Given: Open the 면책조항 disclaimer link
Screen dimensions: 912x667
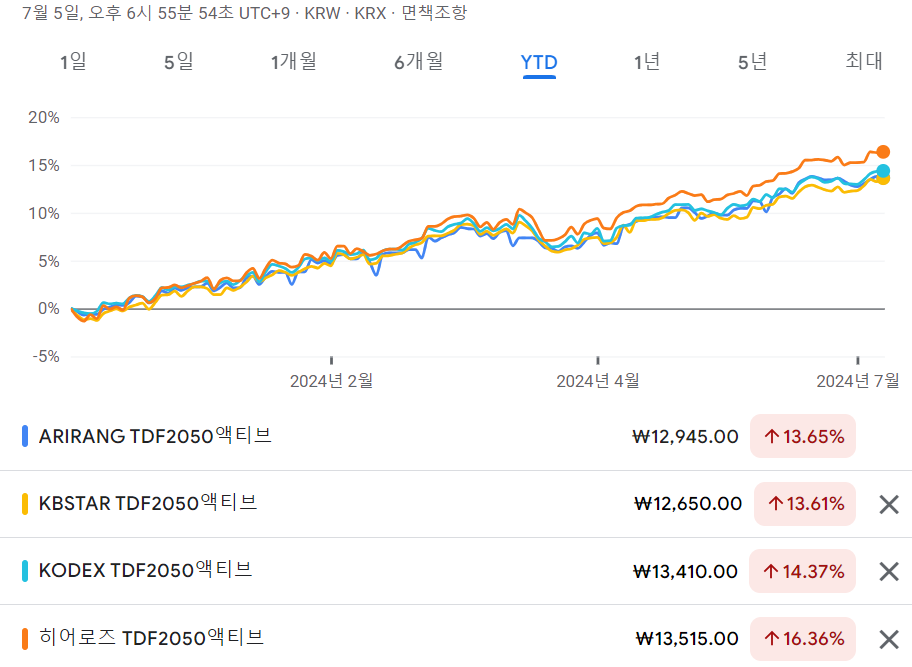Looking at the screenshot, I should 434,12.
